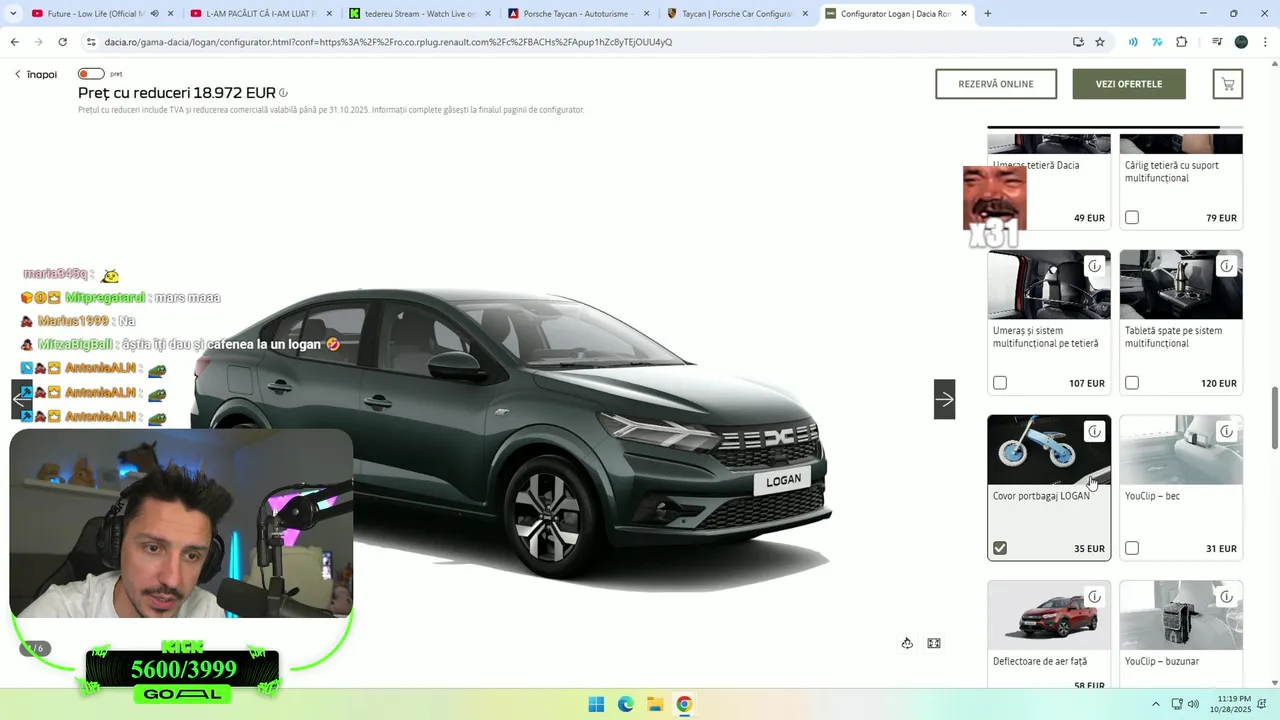Open browser Extensions puzzle icon

(x=1182, y=42)
